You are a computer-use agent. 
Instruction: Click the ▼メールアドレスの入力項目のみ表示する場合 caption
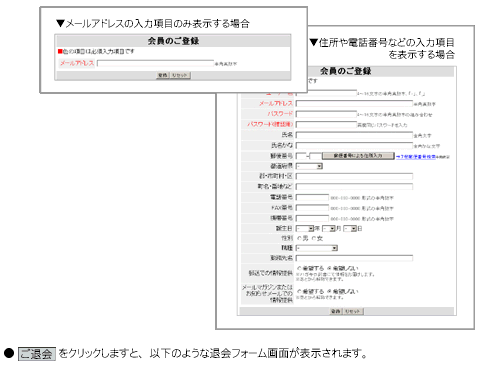[x=153, y=24]
